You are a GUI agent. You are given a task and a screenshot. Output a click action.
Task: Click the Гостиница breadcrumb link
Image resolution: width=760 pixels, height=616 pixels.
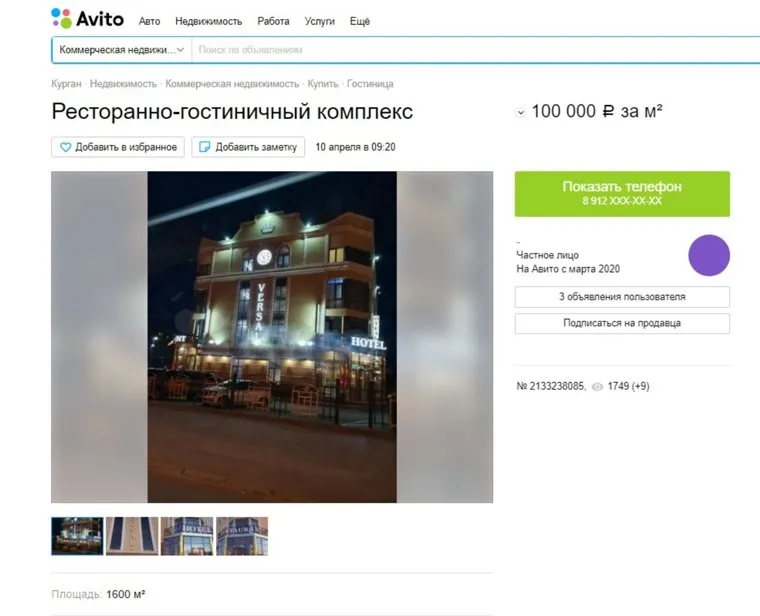click(370, 84)
